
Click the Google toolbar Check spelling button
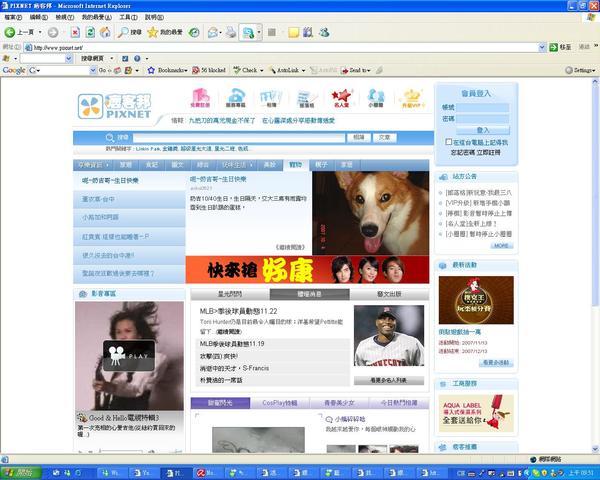(x=245, y=70)
